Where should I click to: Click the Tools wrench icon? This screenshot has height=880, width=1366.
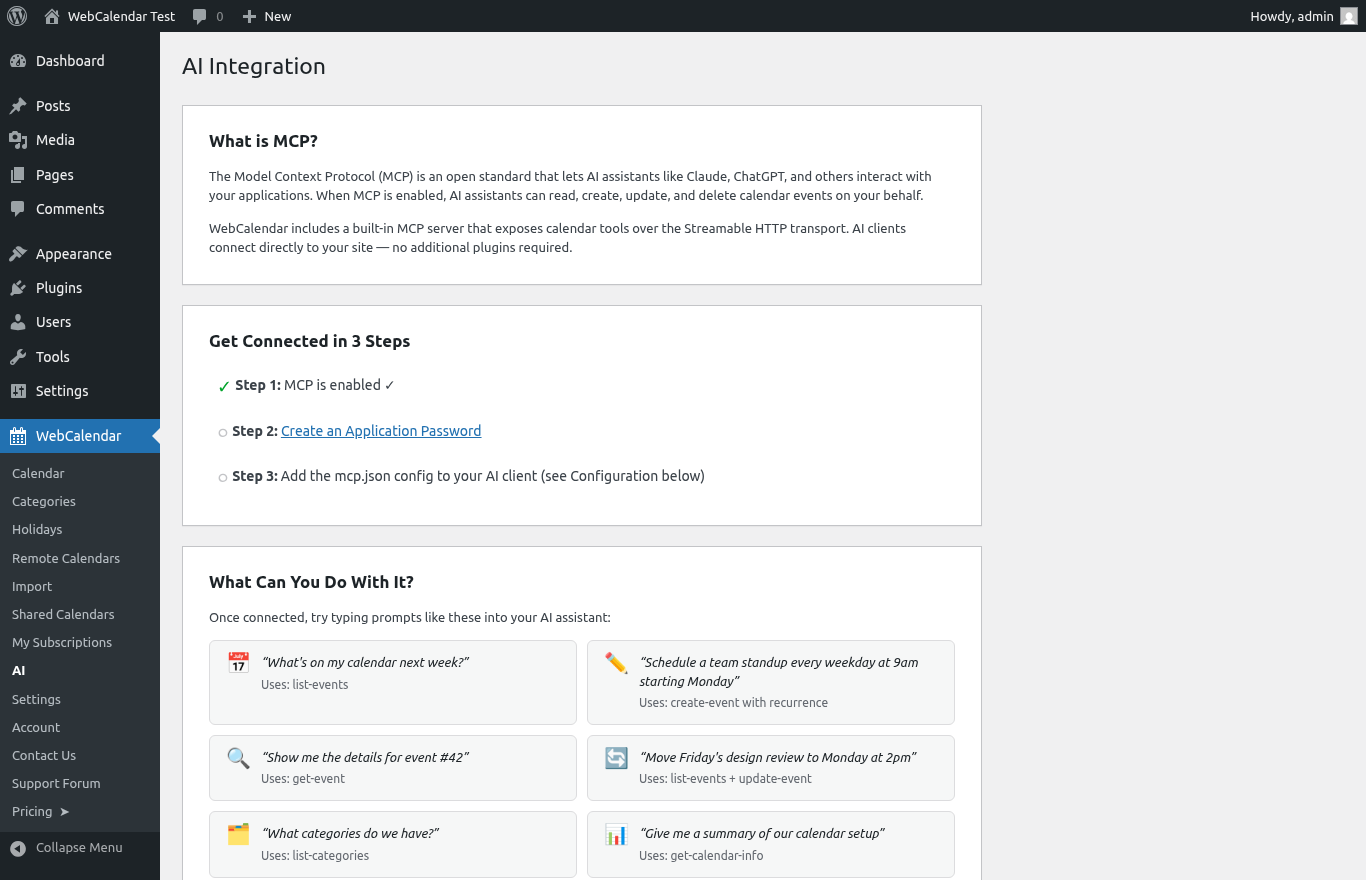18,357
